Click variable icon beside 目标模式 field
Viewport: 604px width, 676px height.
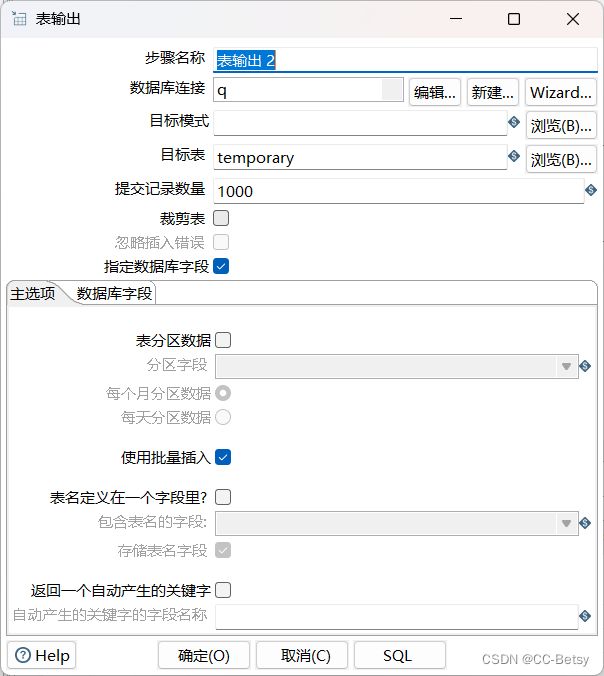(513, 122)
